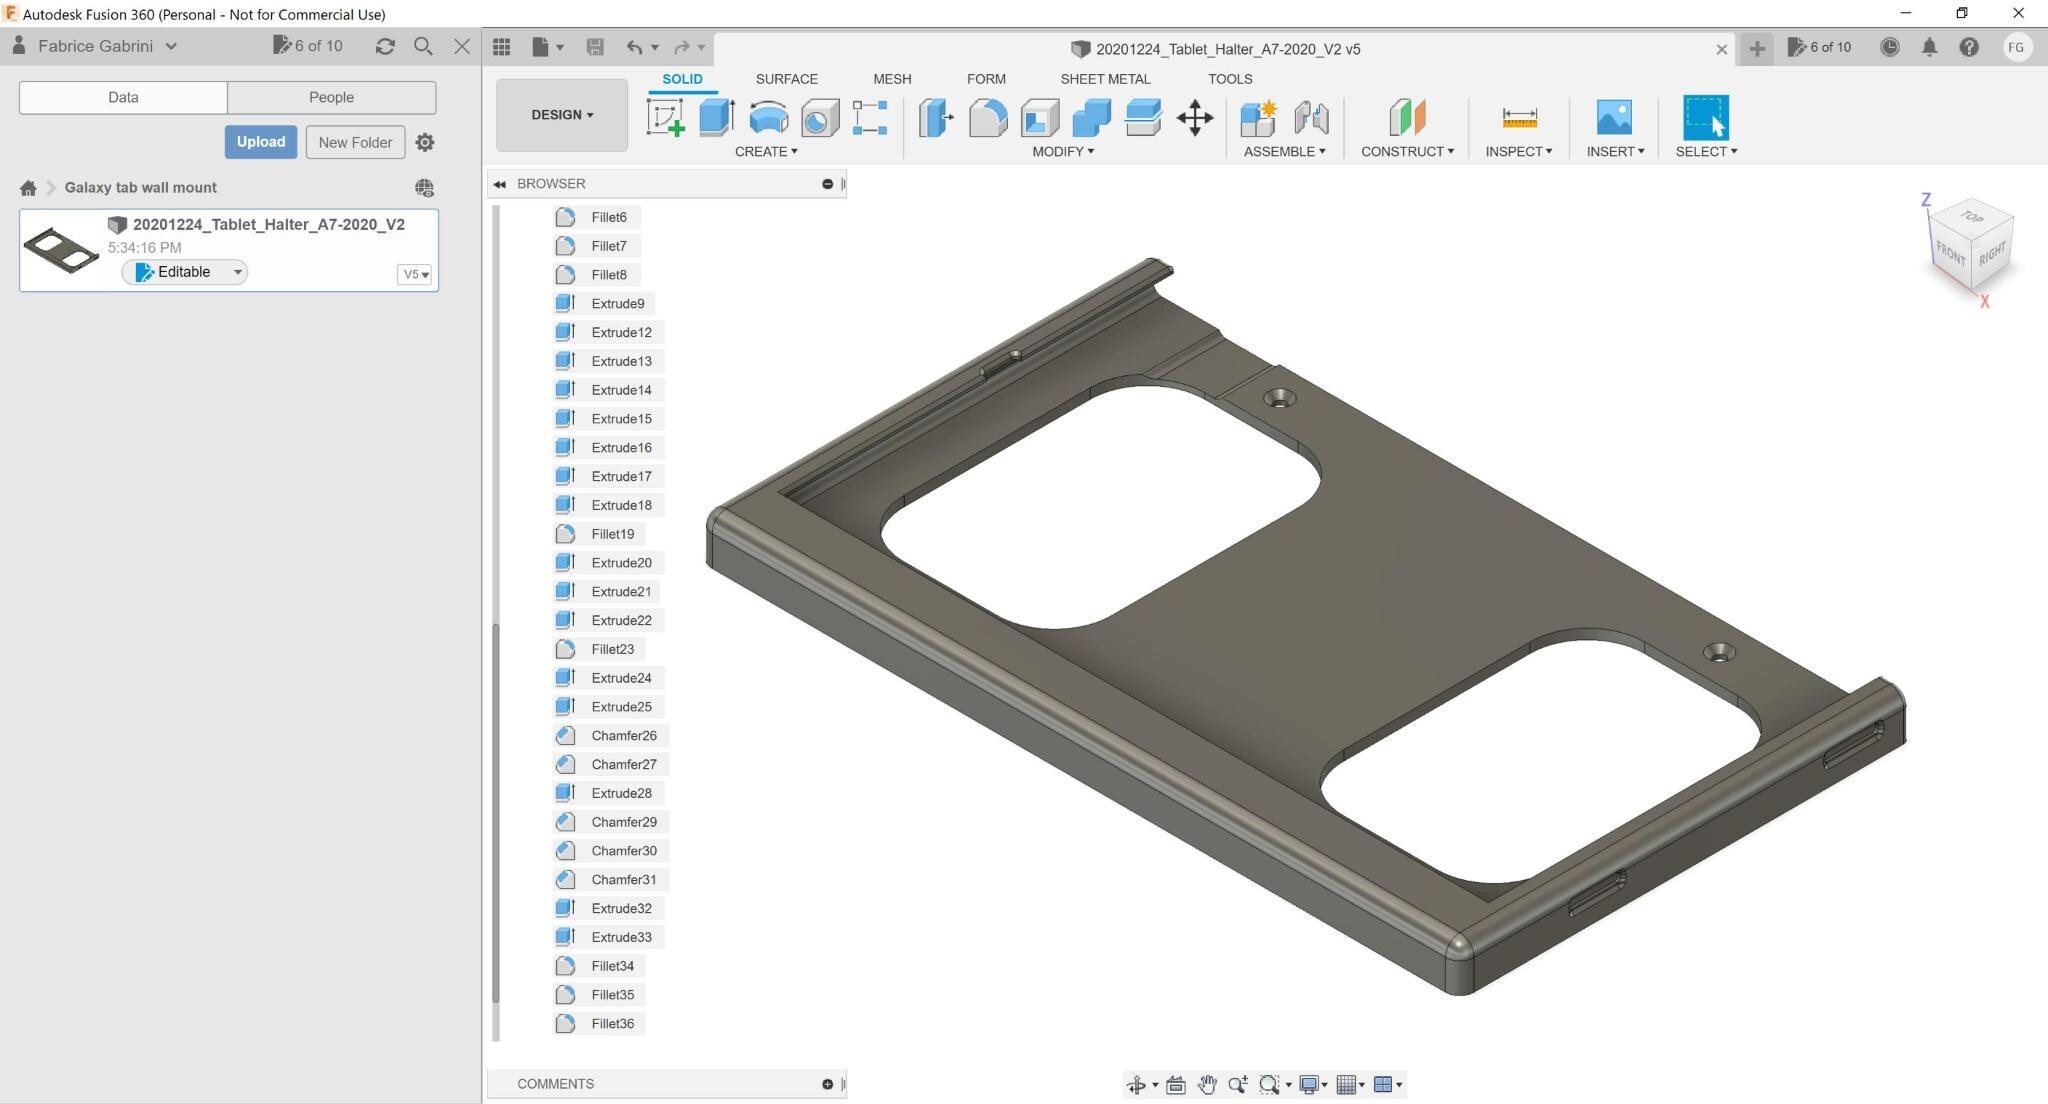Select the Joint tool icon
This screenshot has width=2048, height=1104.
[1311, 117]
